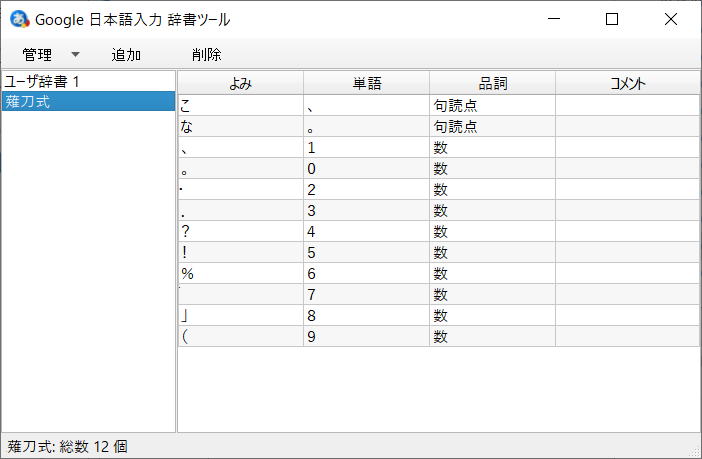Maximize the 辞書ツール window
702x459 pixels.
coord(612,19)
